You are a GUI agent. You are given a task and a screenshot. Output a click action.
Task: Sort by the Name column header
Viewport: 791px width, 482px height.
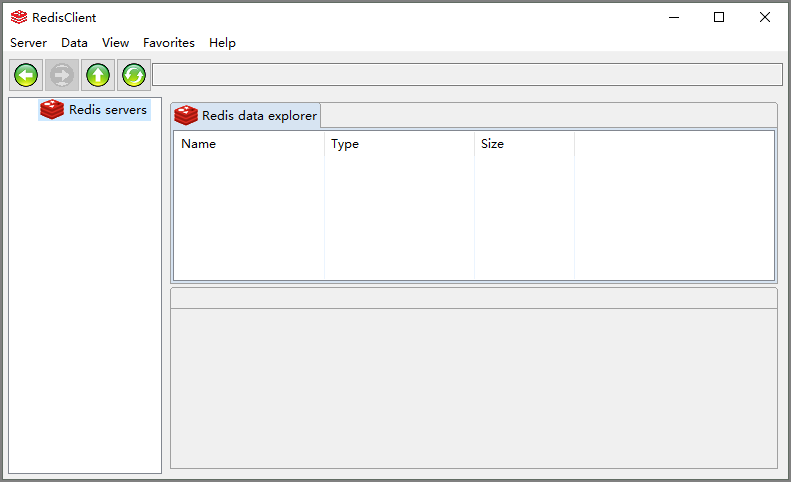tap(249, 144)
